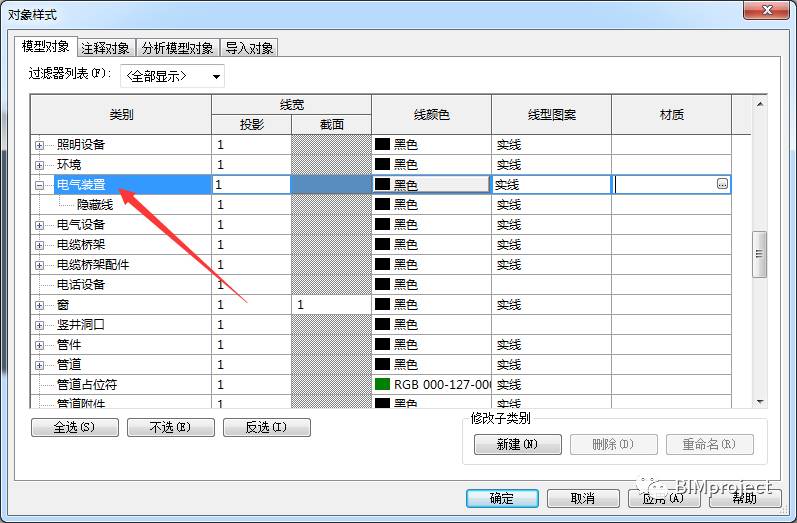
Task: Select the 模型对象 tab
Action: click(x=45, y=46)
